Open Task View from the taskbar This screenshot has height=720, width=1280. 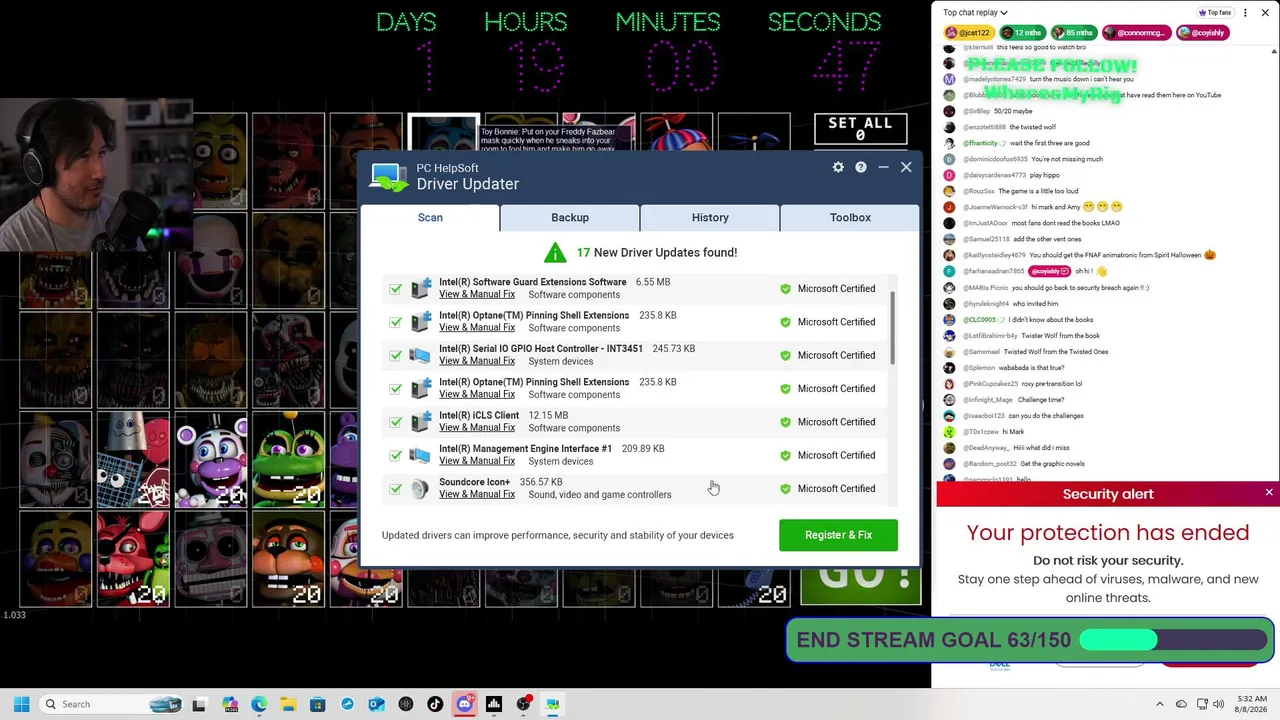199,704
